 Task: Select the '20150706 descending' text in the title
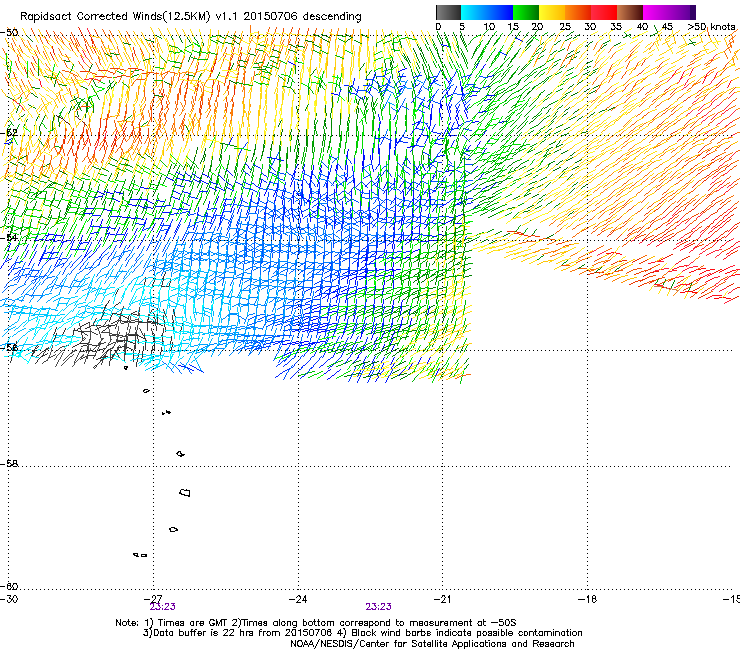click(302, 17)
